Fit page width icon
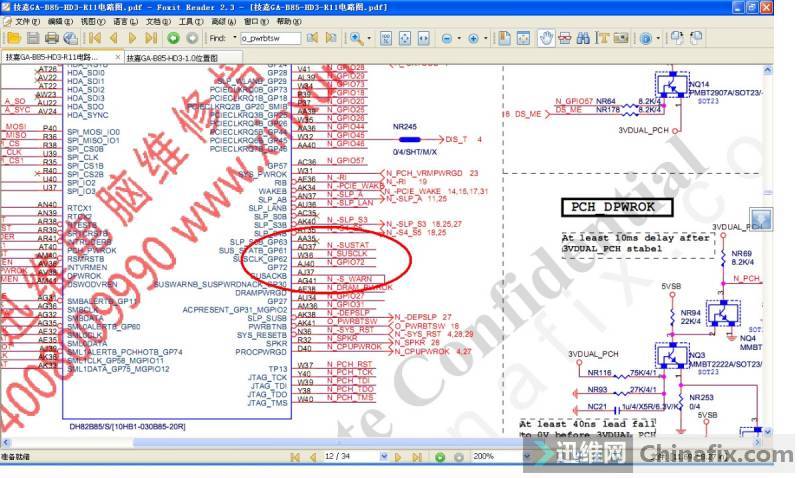Viewport: 800px width, 478px height. [x=424, y=38]
